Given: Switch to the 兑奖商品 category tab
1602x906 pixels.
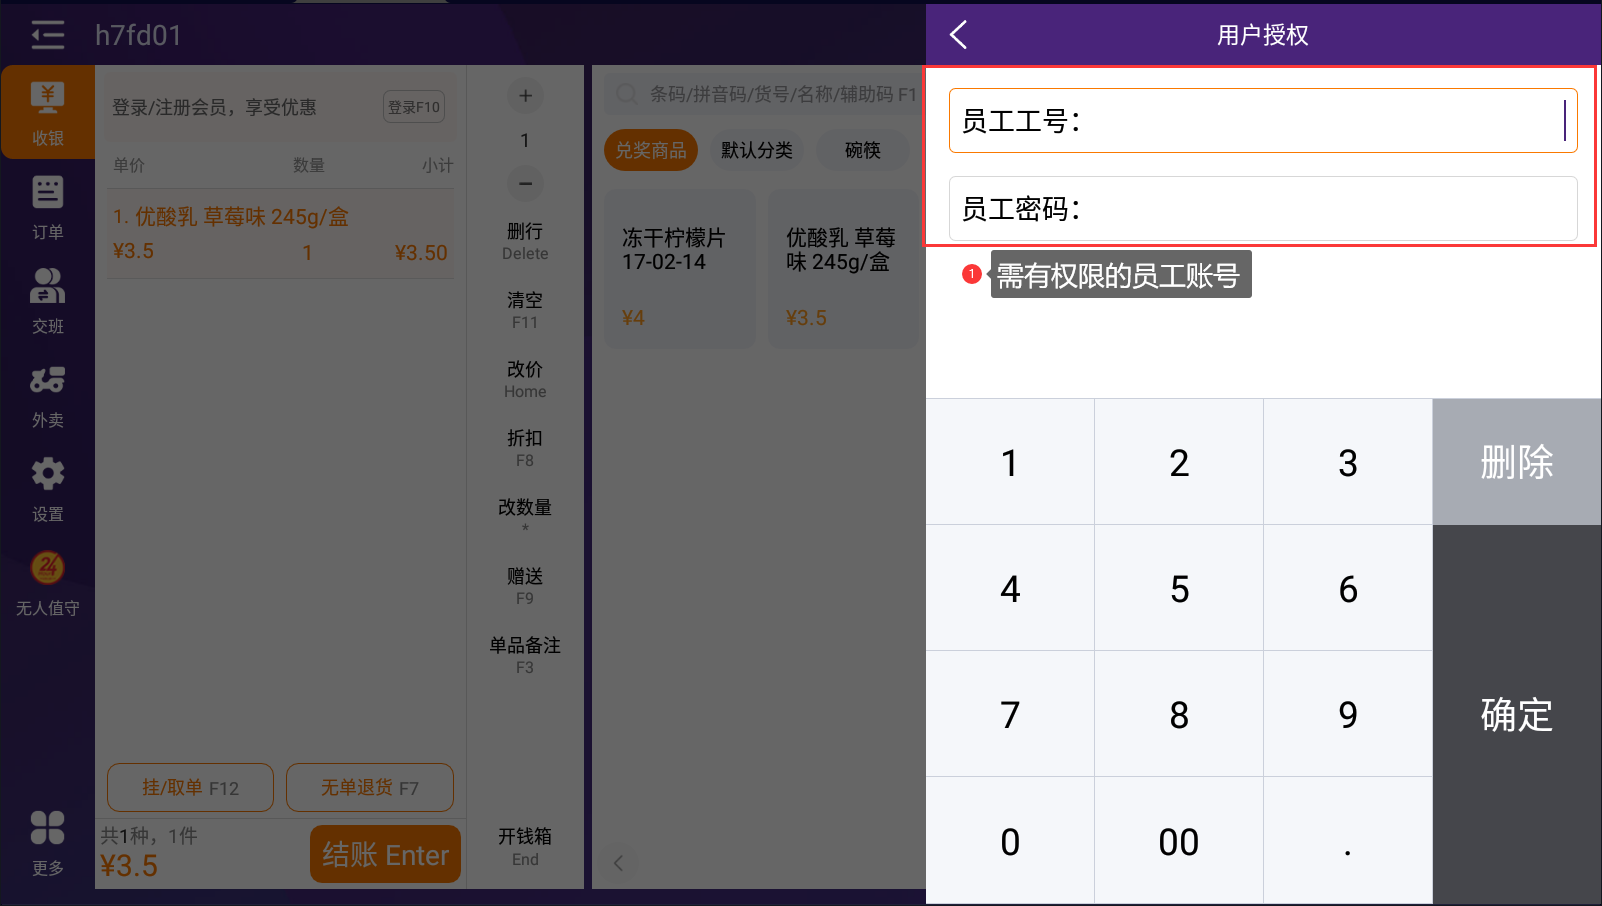Looking at the screenshot, I should click(651, 150).
